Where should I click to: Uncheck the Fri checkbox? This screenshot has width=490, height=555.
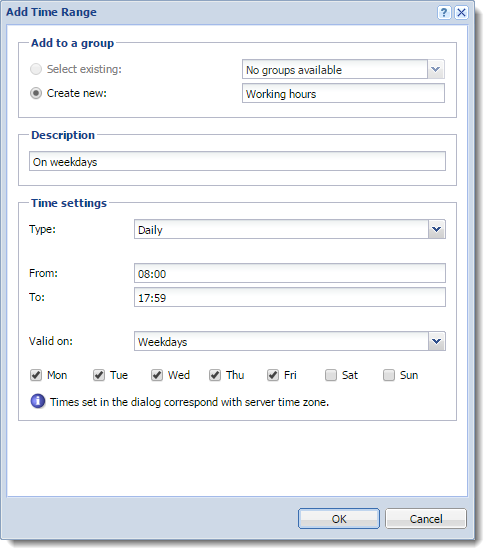(x=273, y=375)
